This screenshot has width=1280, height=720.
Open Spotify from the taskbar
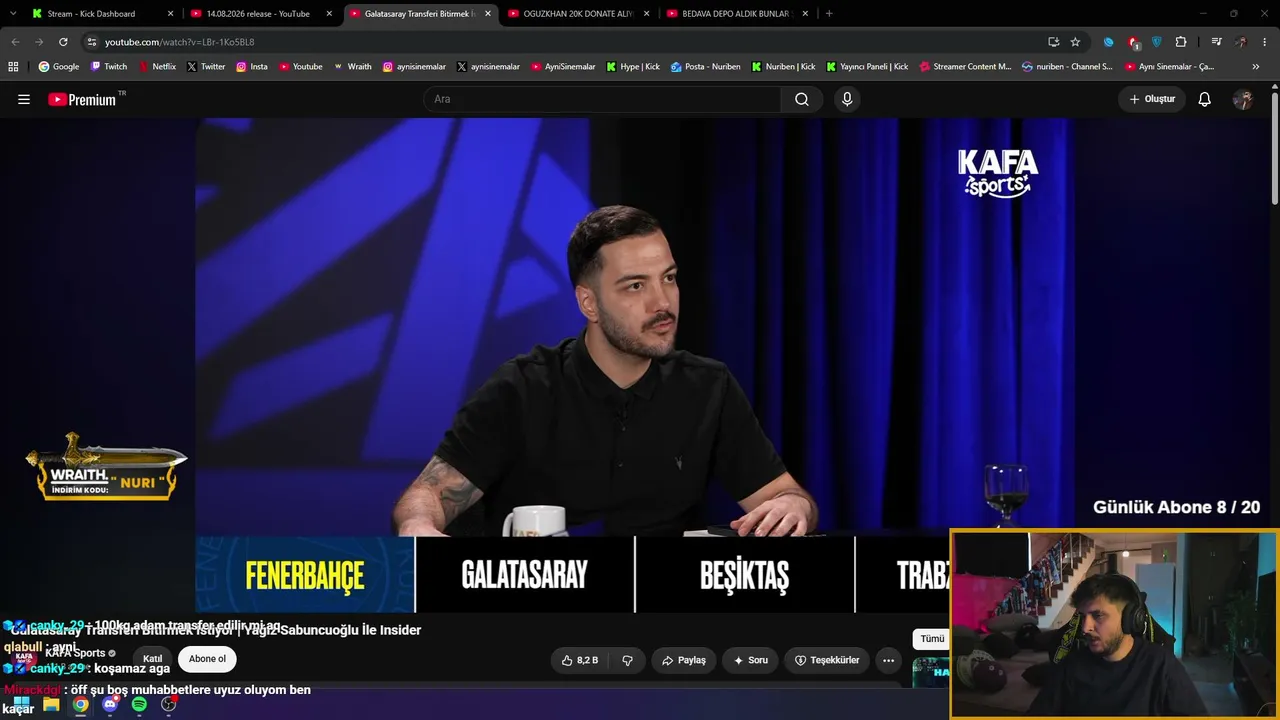tap(139, 704)
